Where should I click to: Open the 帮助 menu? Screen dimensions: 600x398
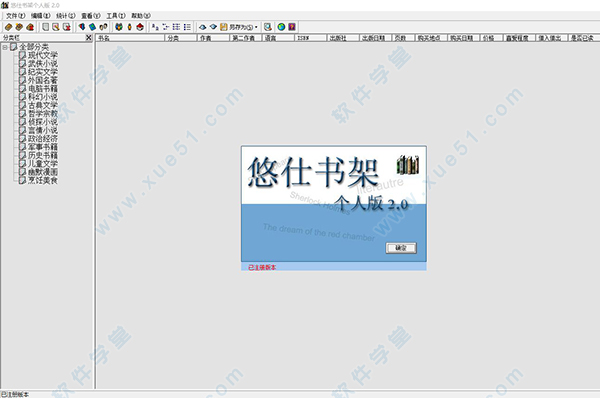(x=141, y=16)
